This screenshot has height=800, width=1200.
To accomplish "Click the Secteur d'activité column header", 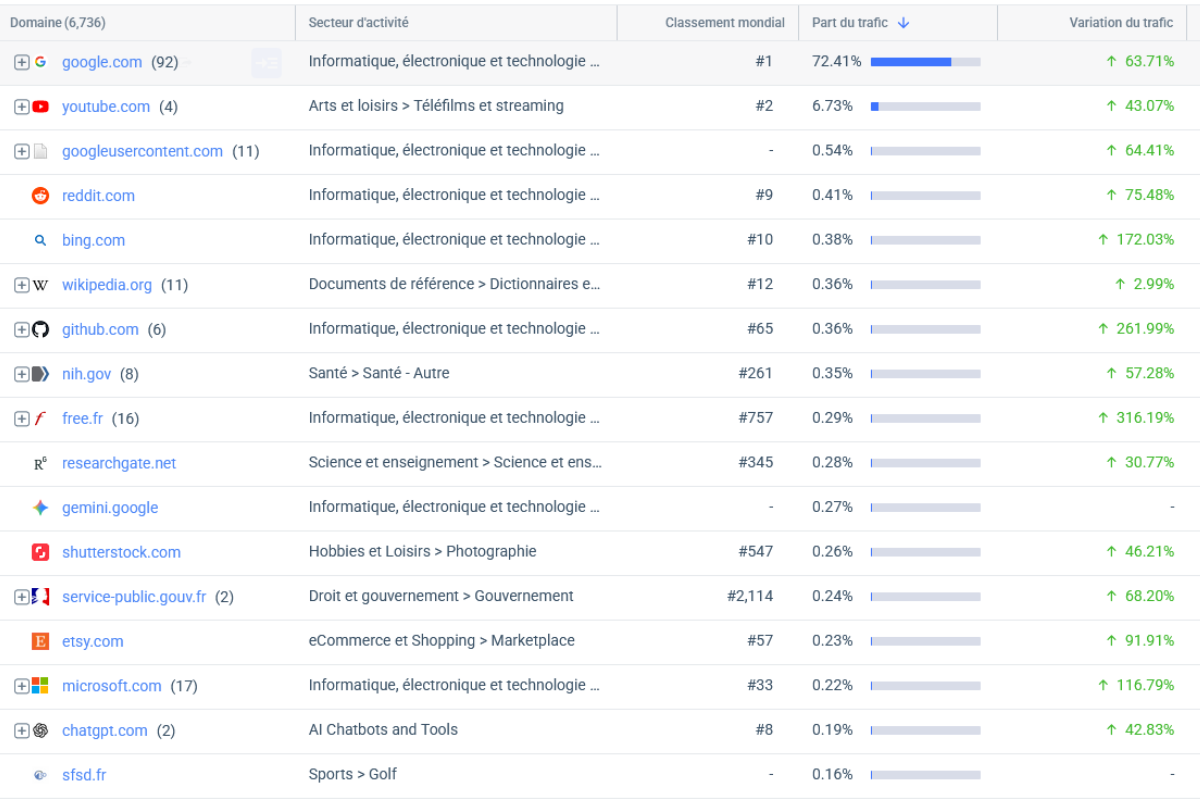I will click(x=358, y=23).
